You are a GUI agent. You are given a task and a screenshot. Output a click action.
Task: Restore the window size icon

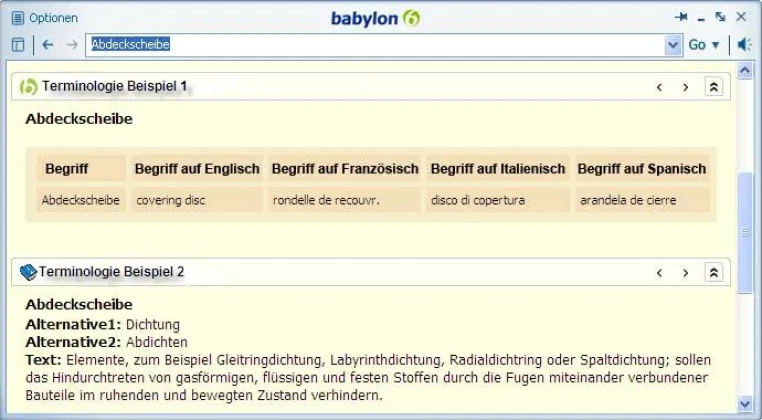(x=720, y=17)
